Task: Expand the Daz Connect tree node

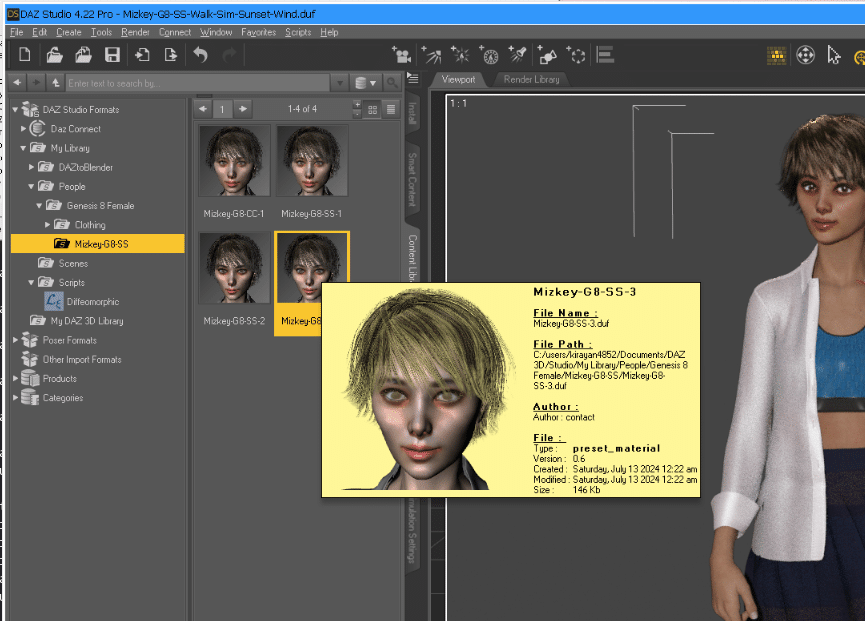Action: (x=23, y=129)
